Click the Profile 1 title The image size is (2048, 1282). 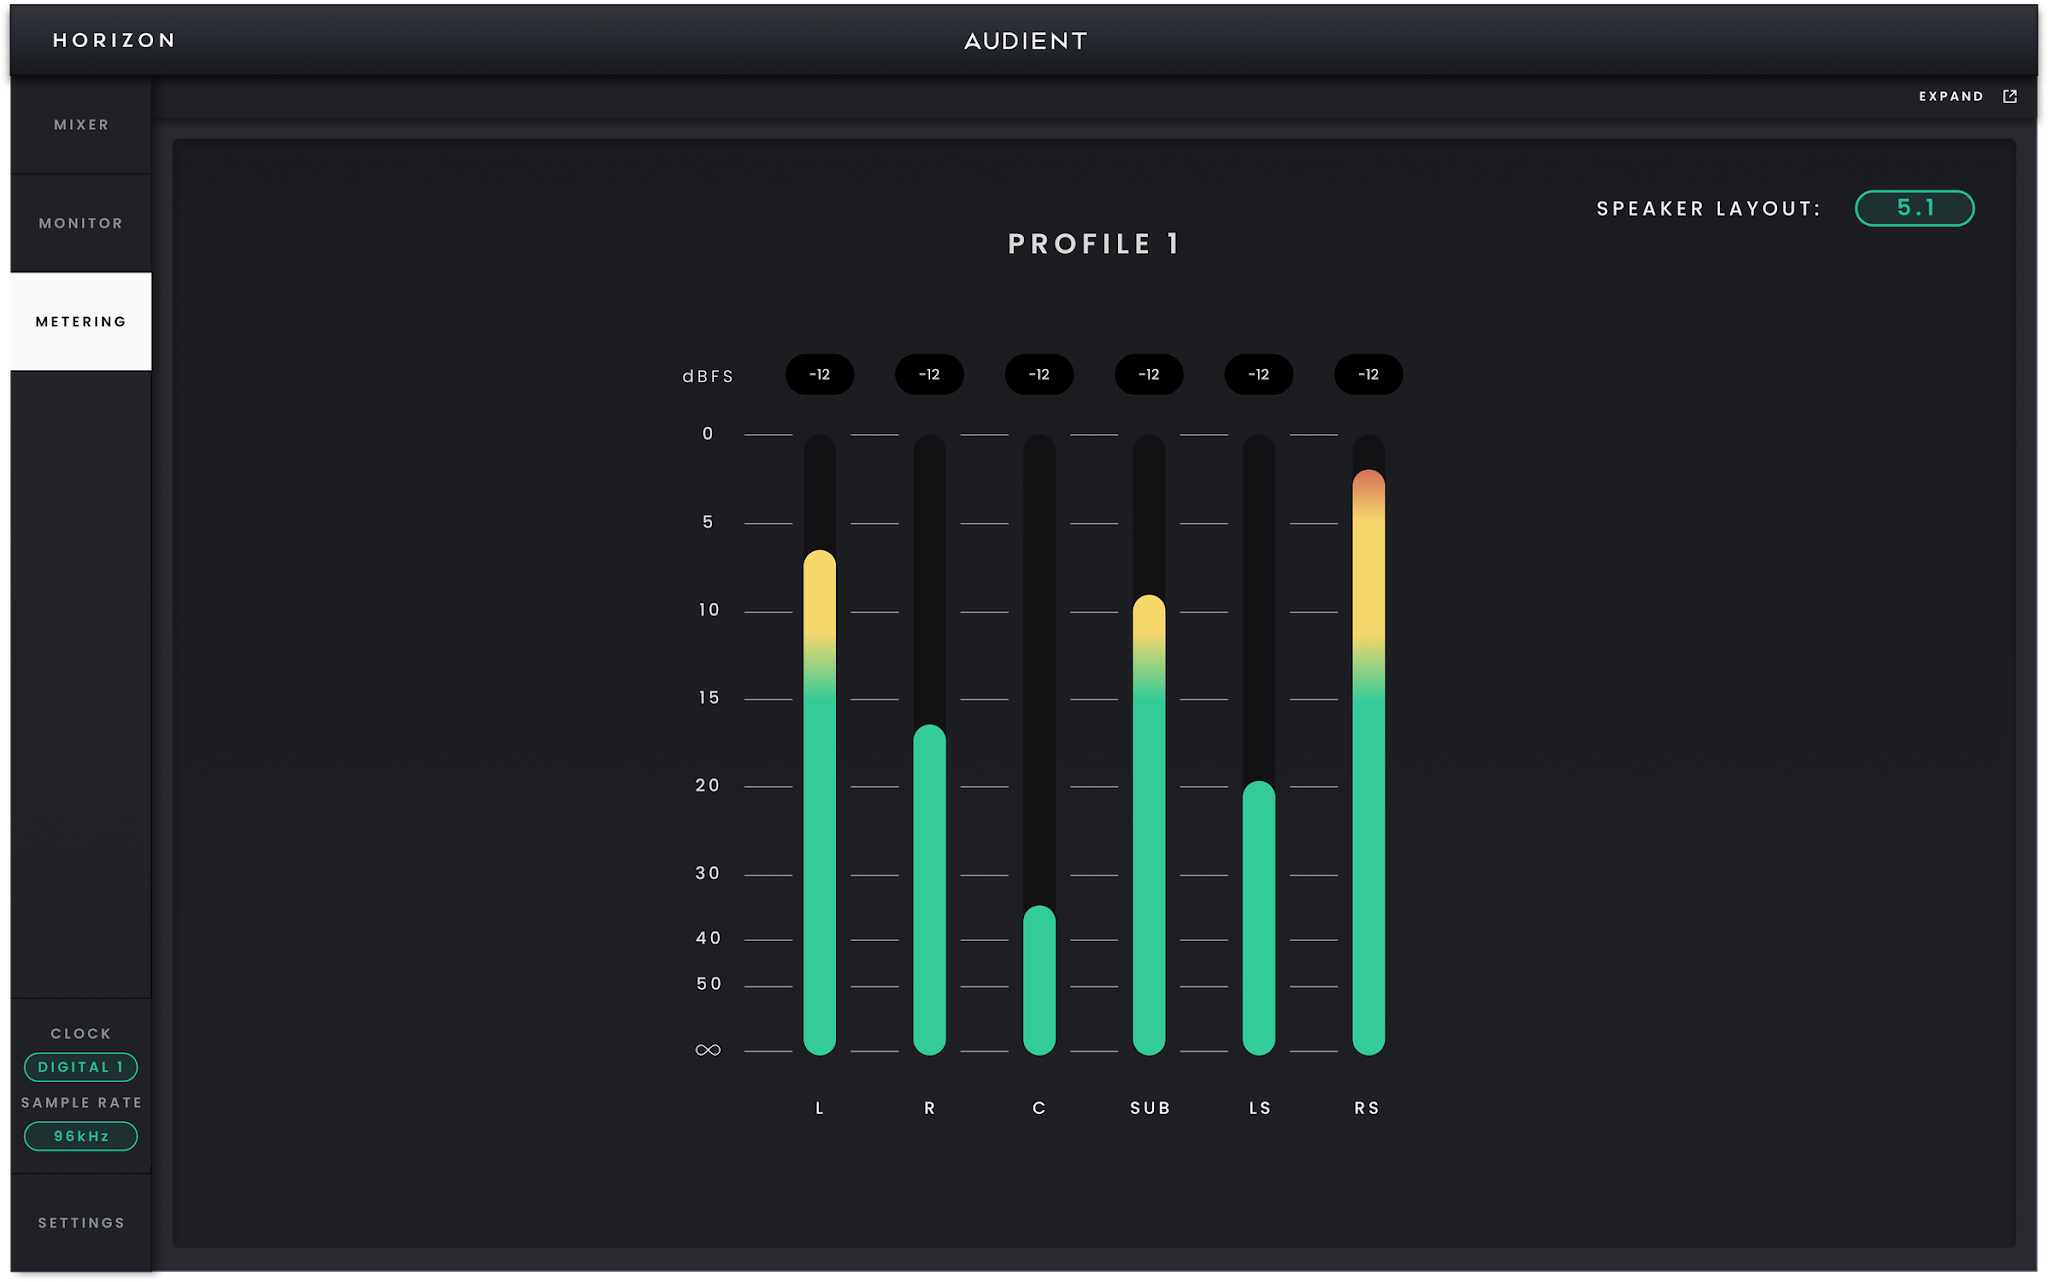(1094, 244)
